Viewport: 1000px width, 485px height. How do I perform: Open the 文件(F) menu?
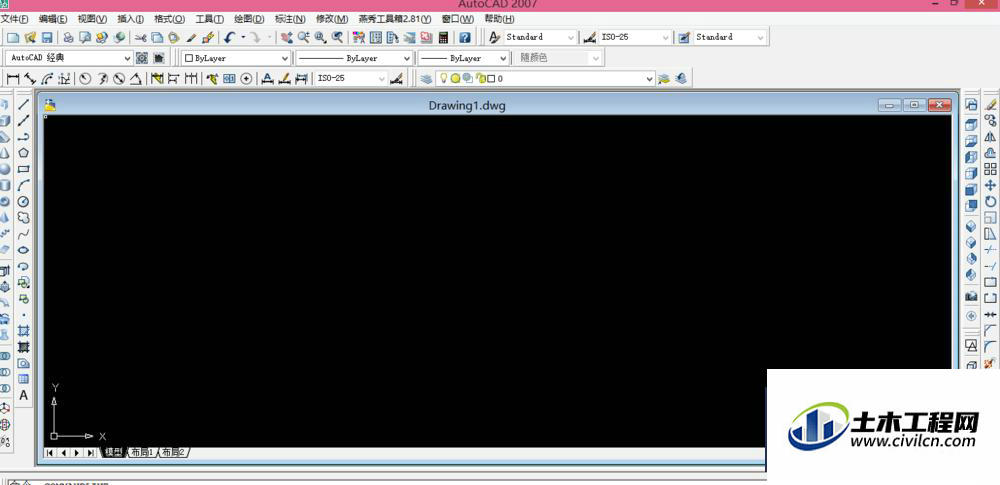pyautogui.click(x=14, y=19)
